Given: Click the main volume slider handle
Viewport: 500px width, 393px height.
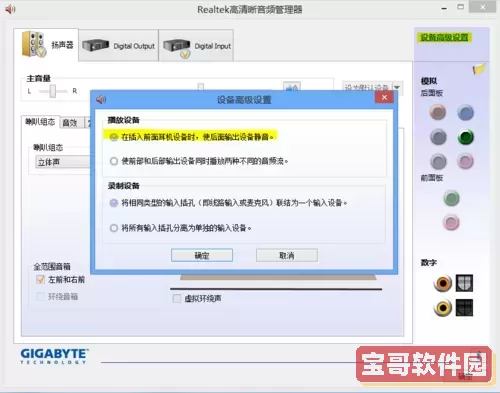Looking at the screenshot, I should coord(201,87).
